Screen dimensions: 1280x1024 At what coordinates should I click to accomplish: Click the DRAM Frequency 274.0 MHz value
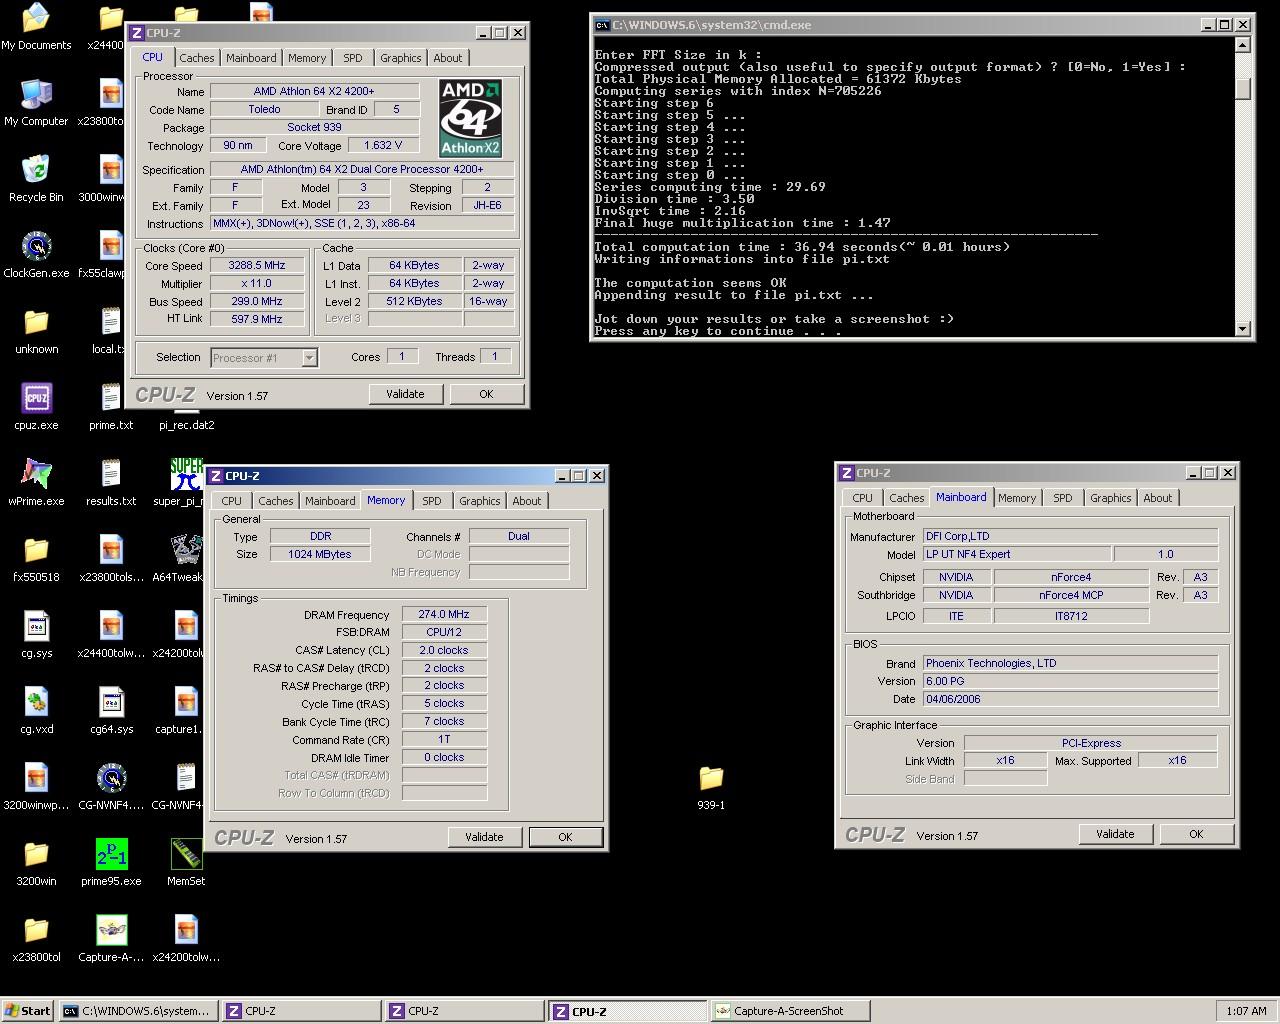[x=444, y=615]
